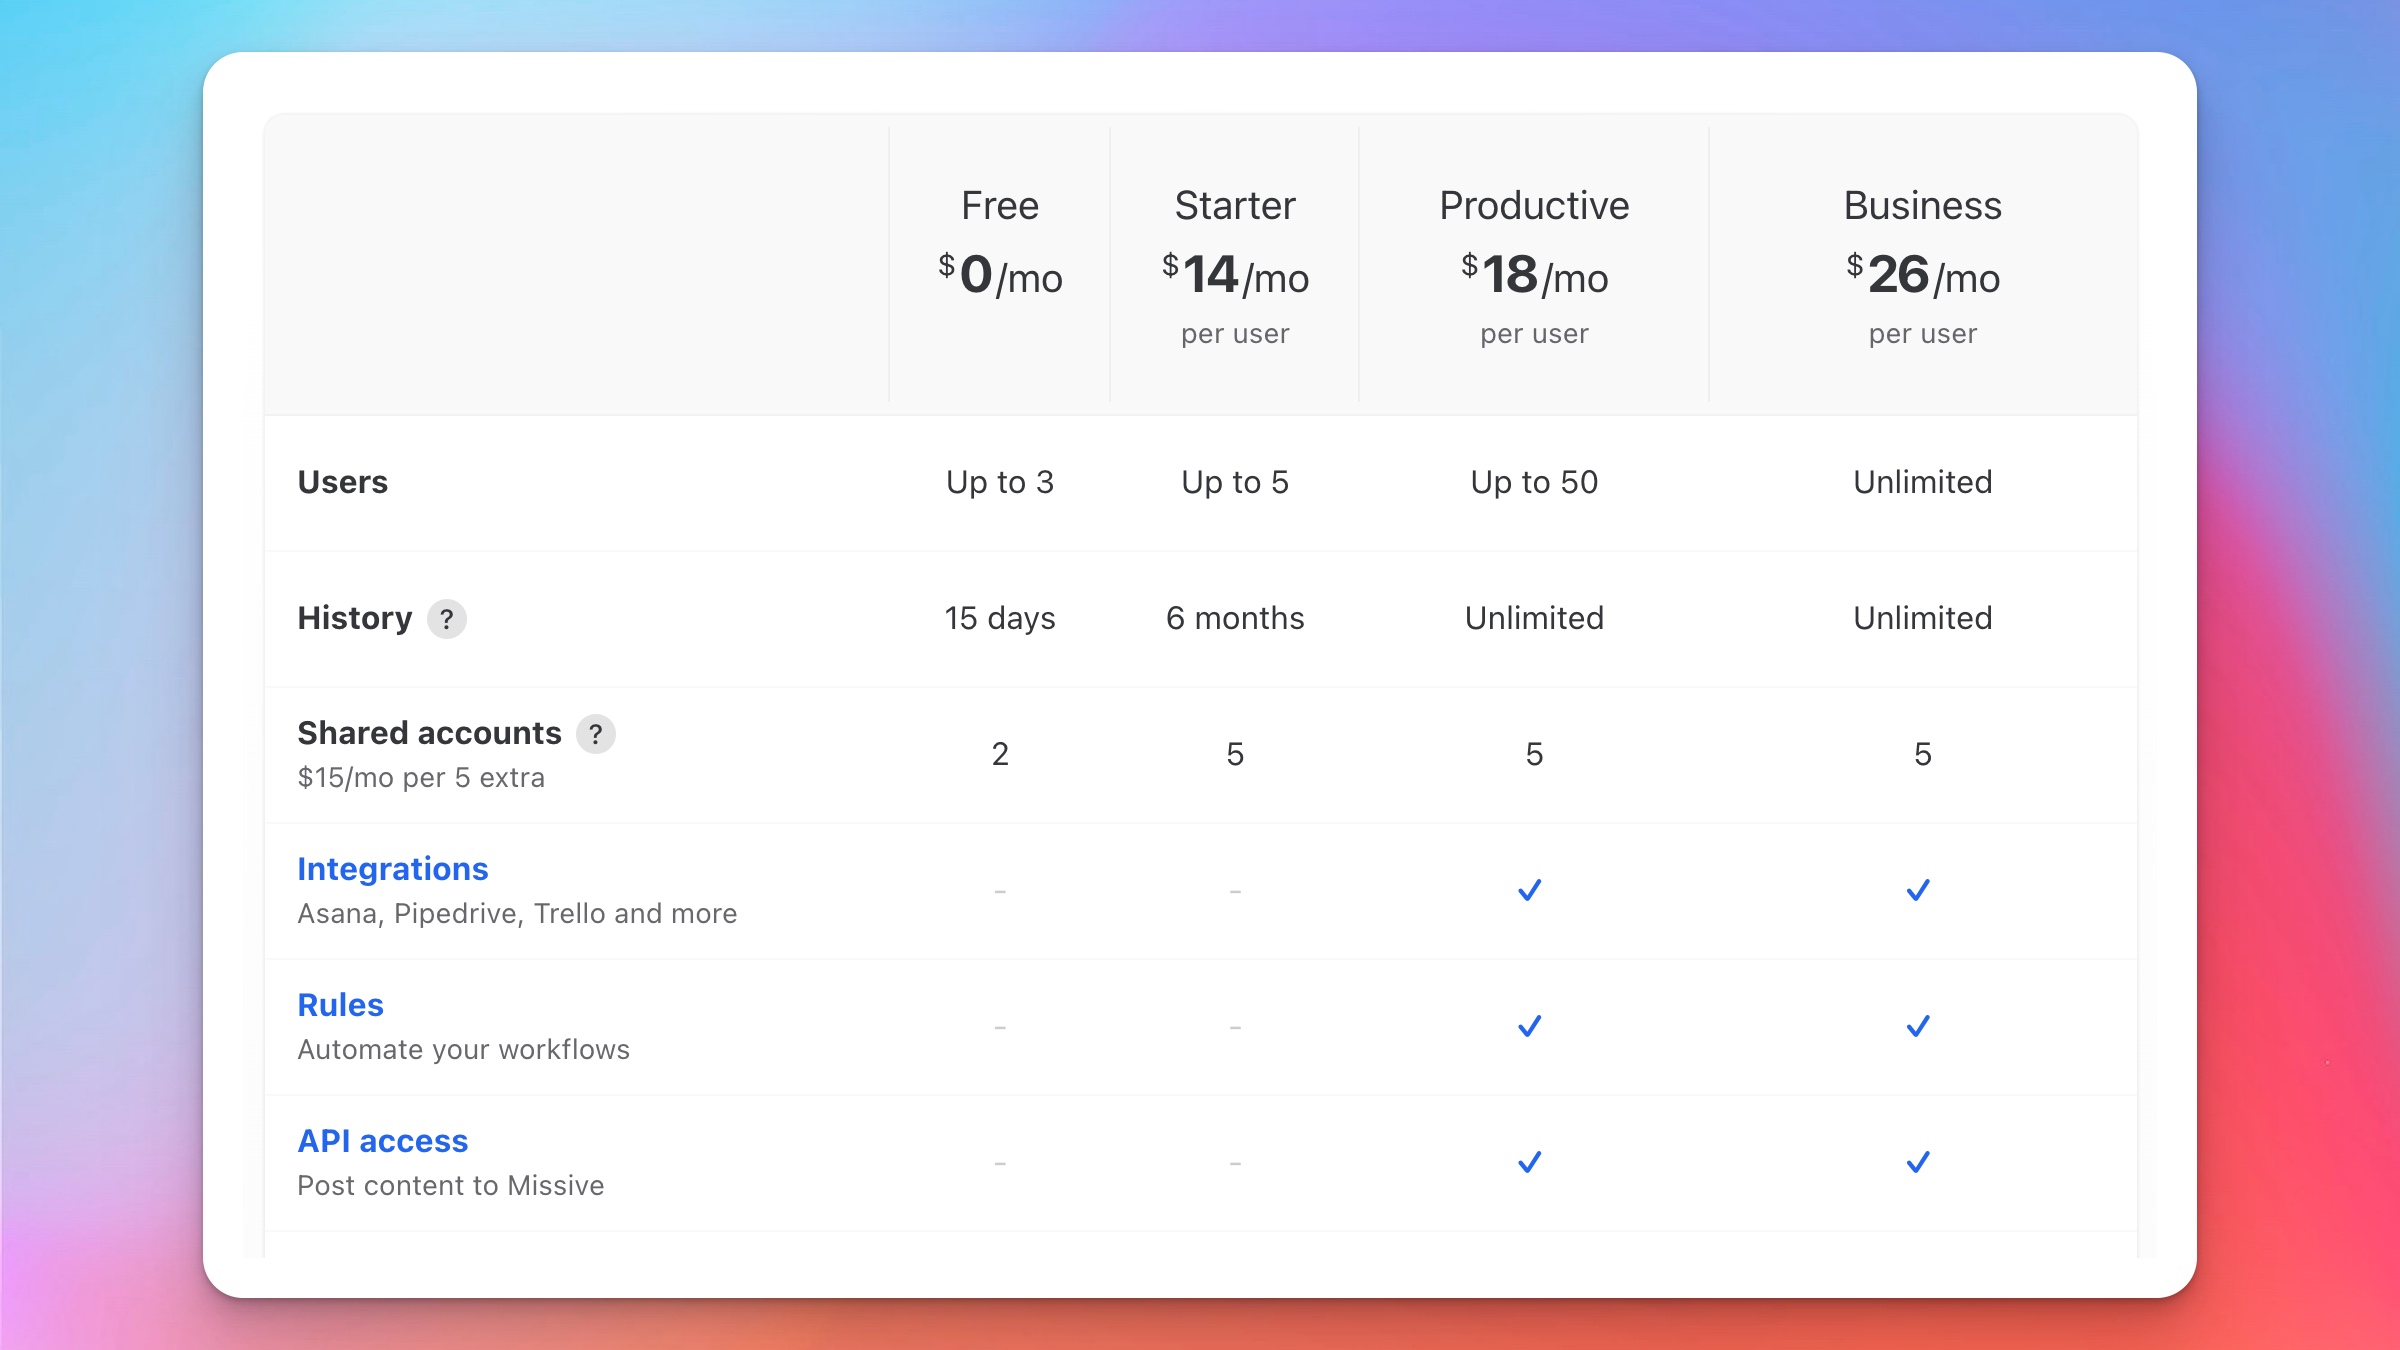
Task: Click the $0/mo price under Free
Action: pos(999,277)
